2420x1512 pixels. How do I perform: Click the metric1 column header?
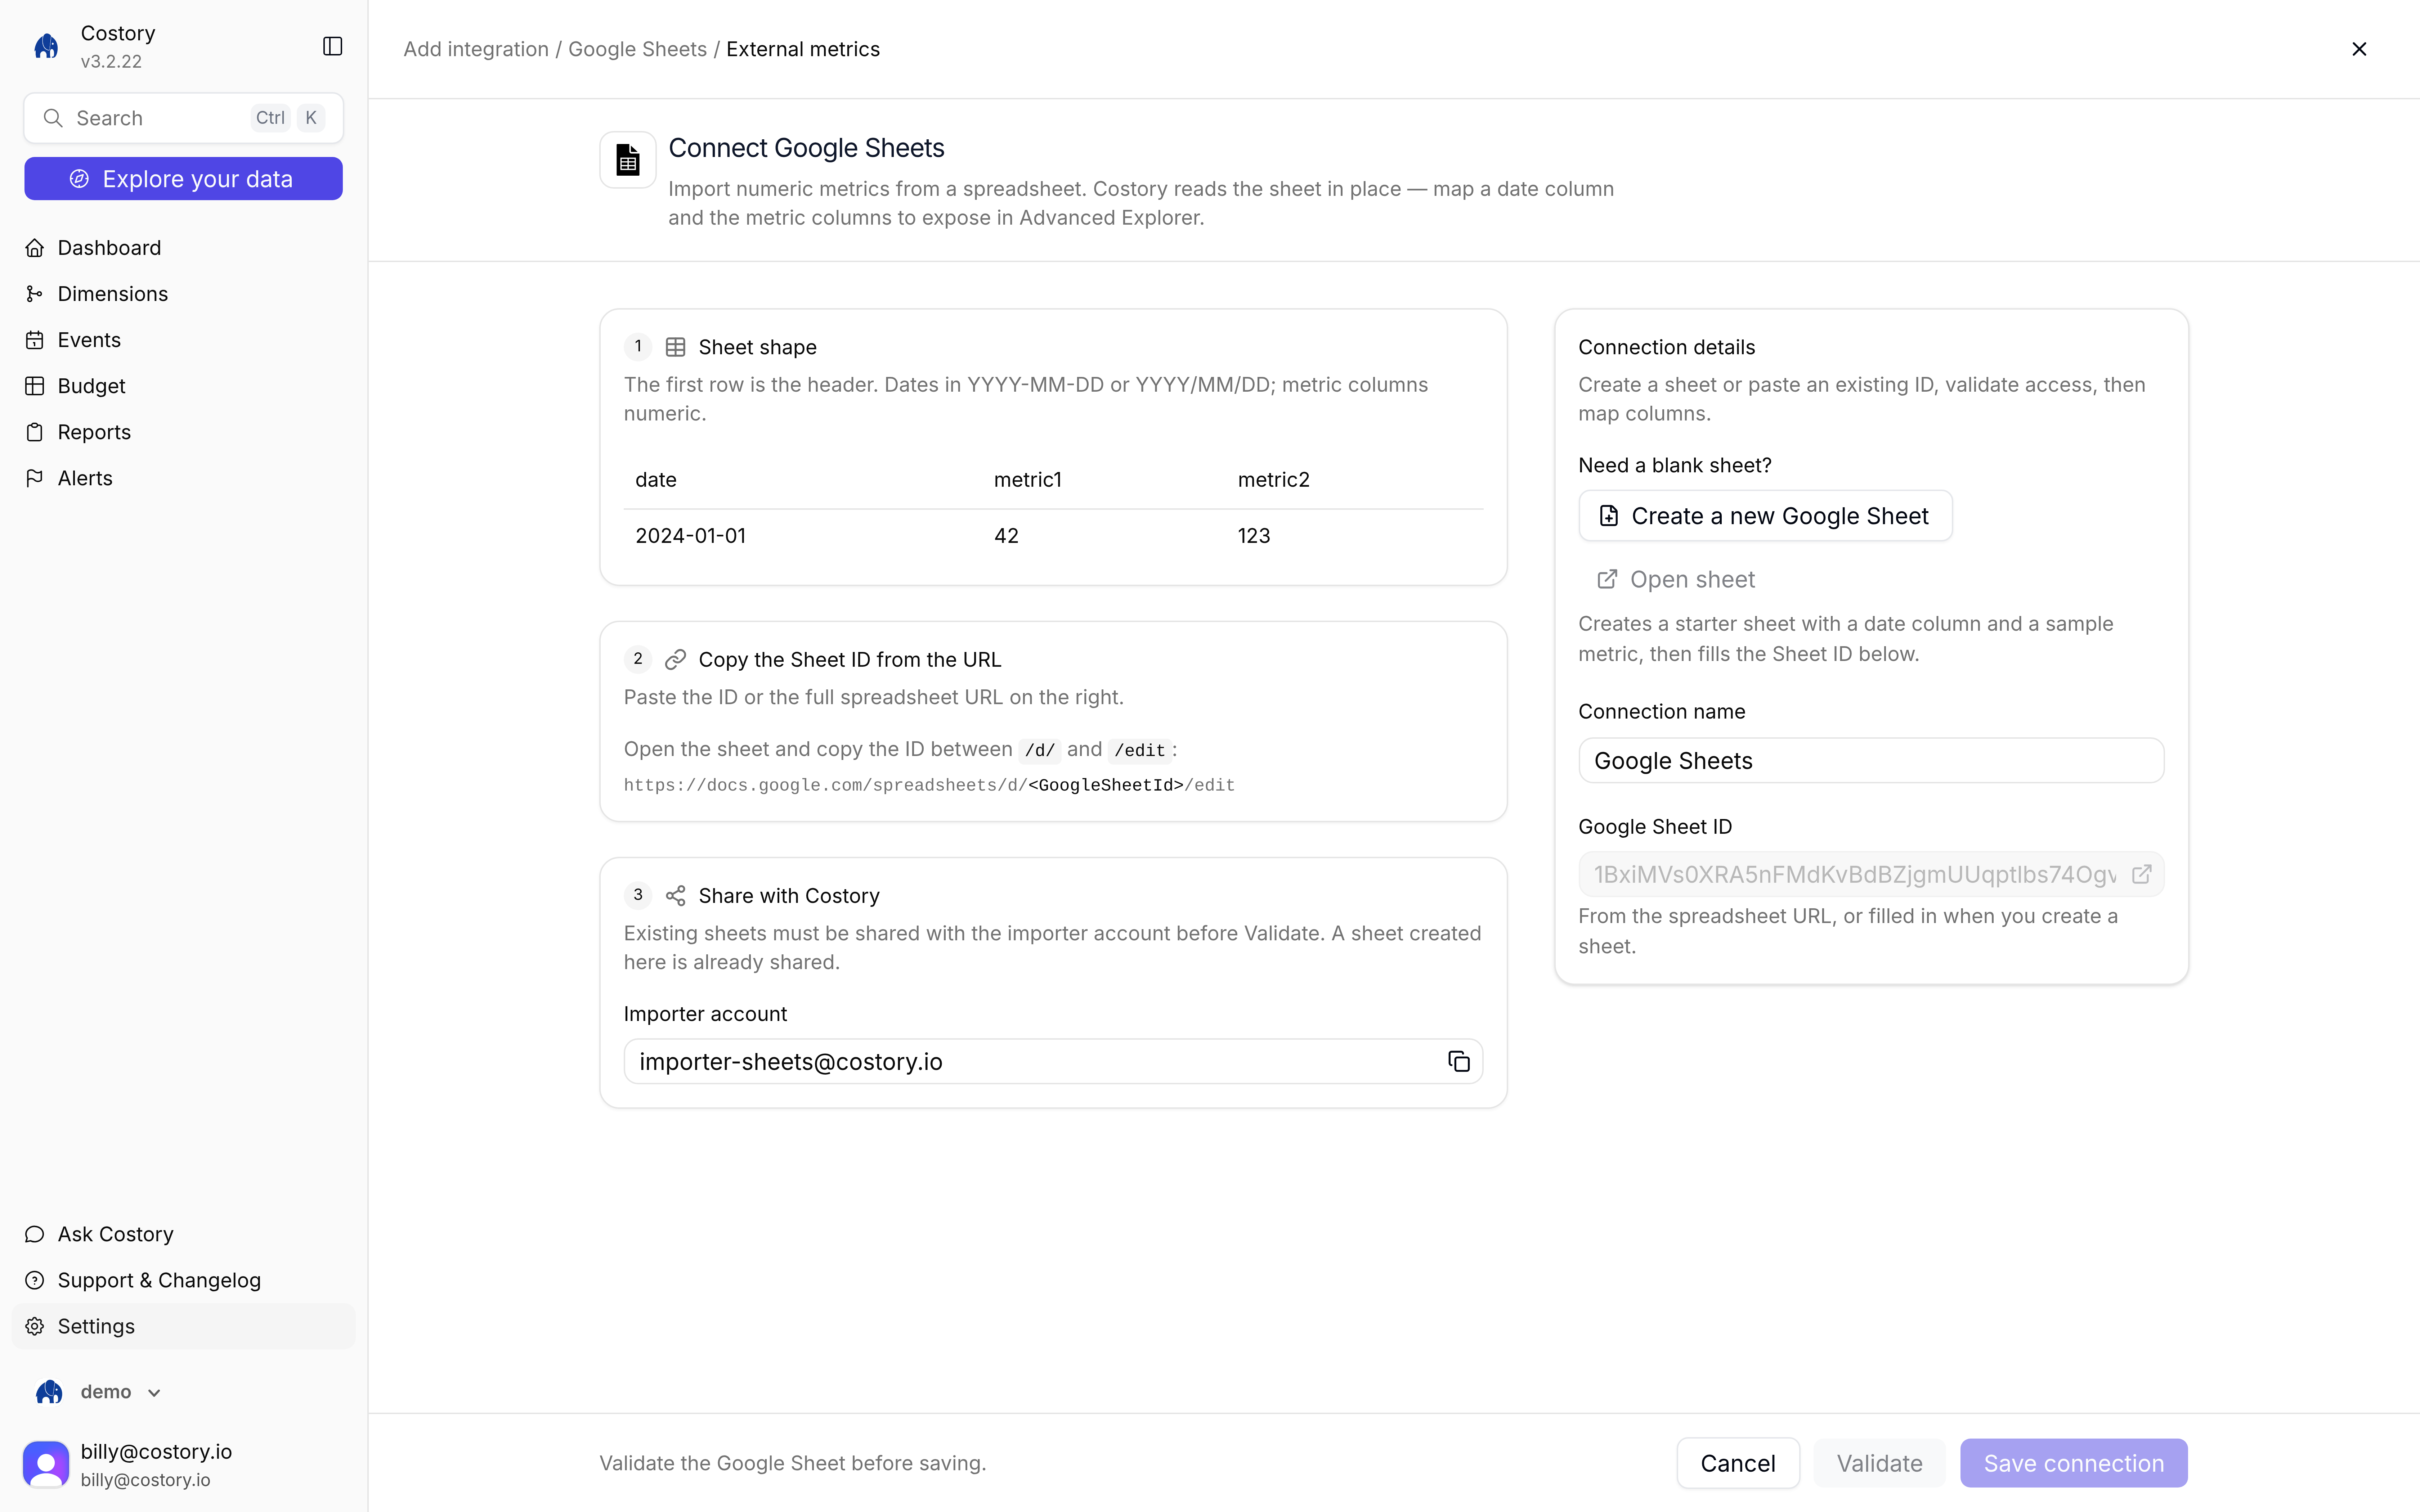click(1028, 480)
